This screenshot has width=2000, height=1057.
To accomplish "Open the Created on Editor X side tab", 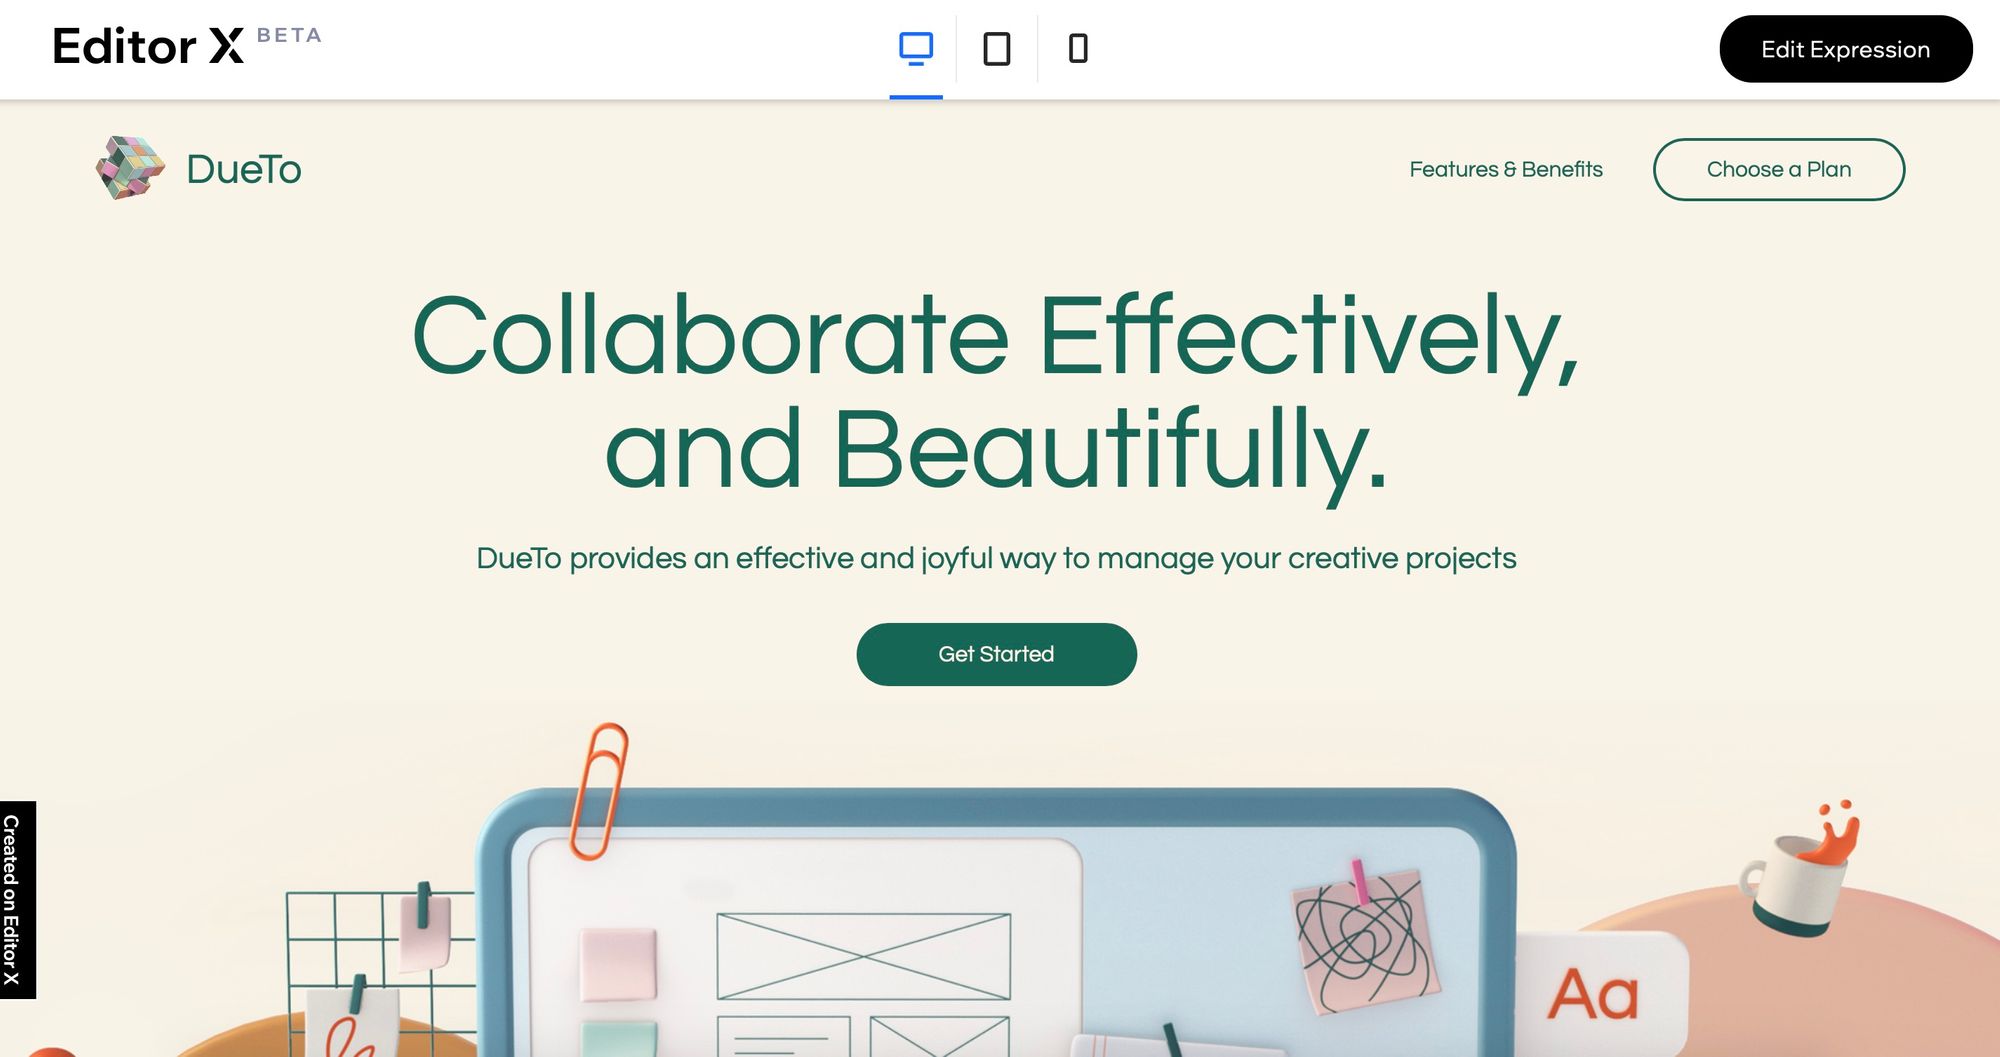I will (18, 900).
